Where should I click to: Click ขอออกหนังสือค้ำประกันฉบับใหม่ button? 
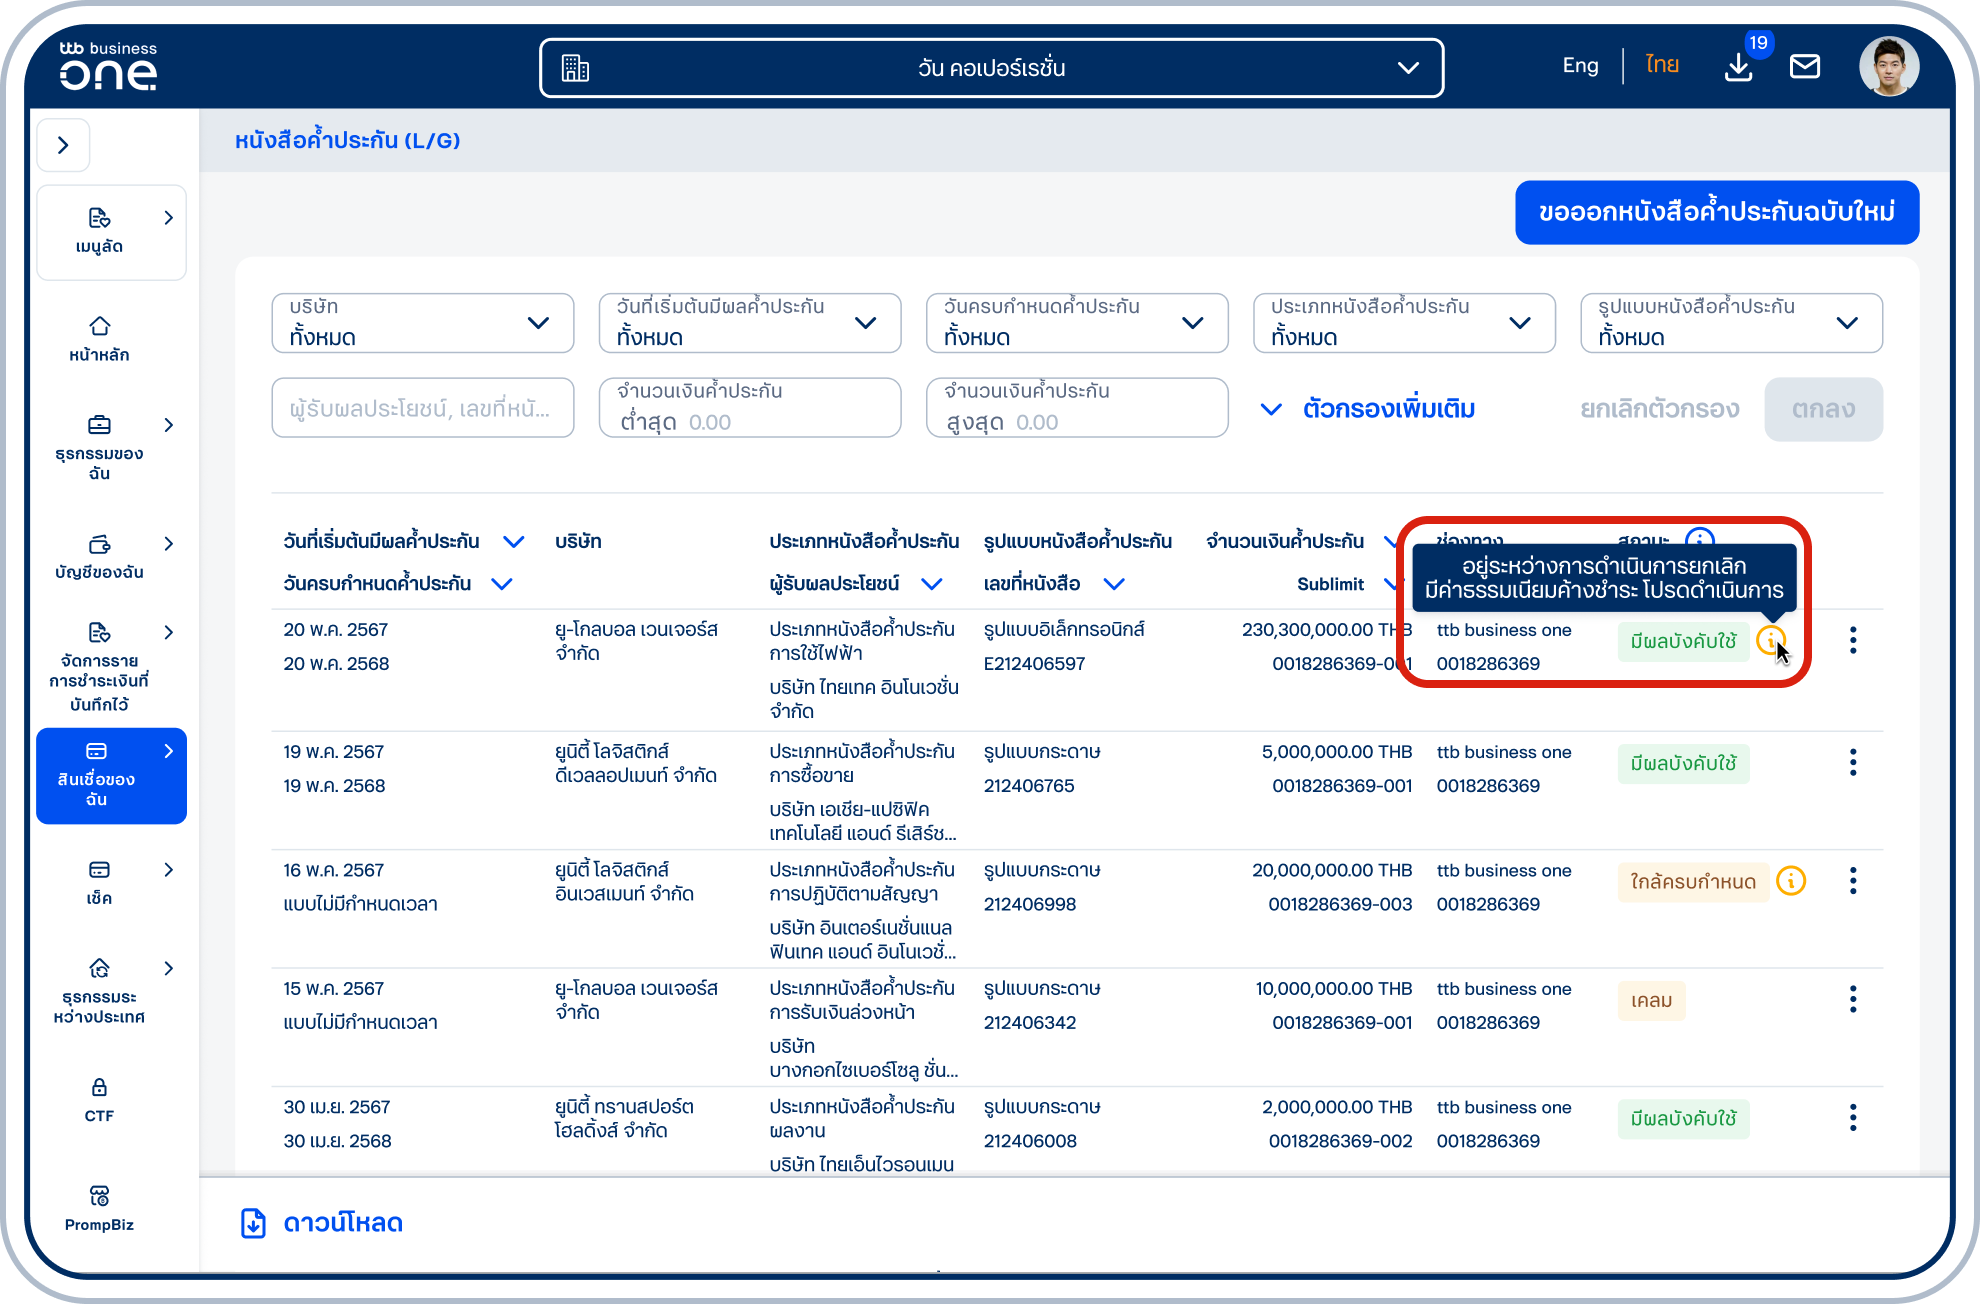pyautogui.click(x=1717, y=212)
